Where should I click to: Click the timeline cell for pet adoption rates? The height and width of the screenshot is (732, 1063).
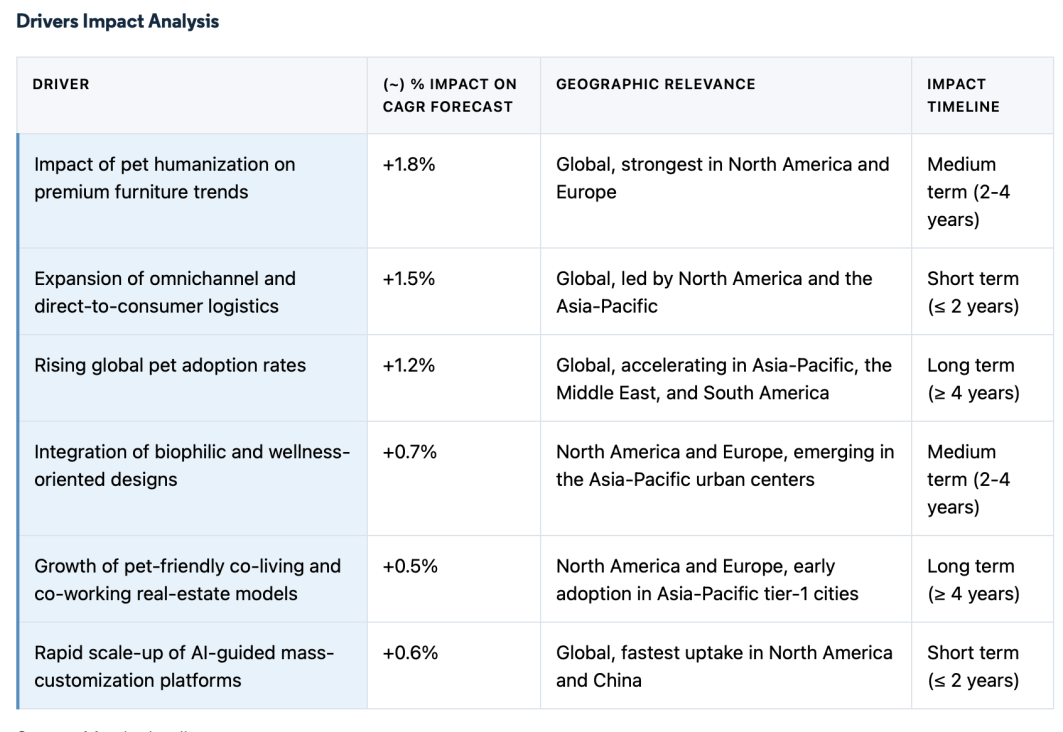(x=972, y=379)
